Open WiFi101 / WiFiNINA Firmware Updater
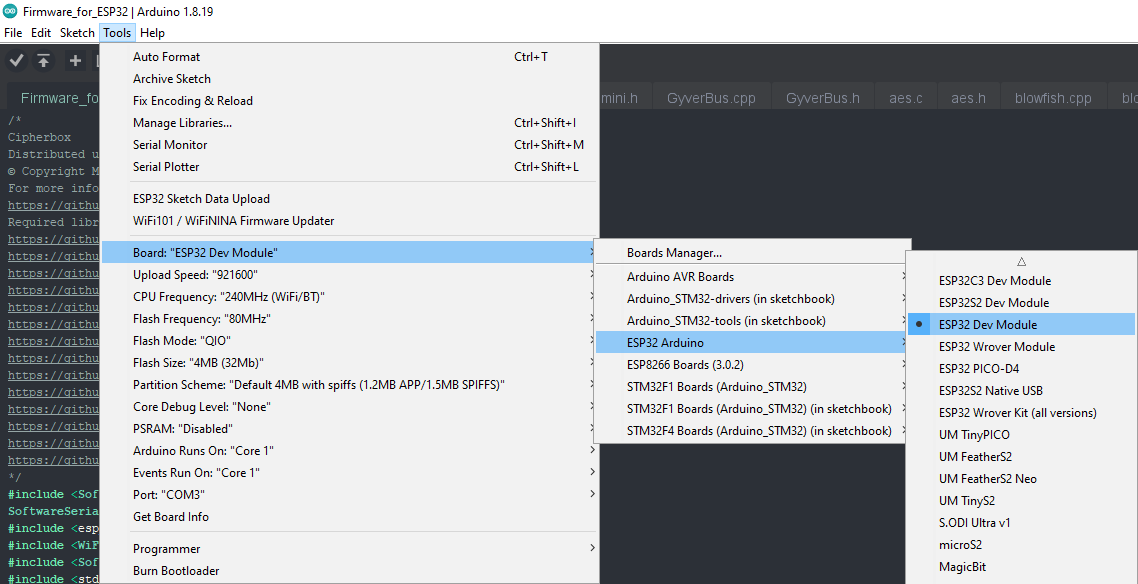1138x584 pixels. (350, 221)
